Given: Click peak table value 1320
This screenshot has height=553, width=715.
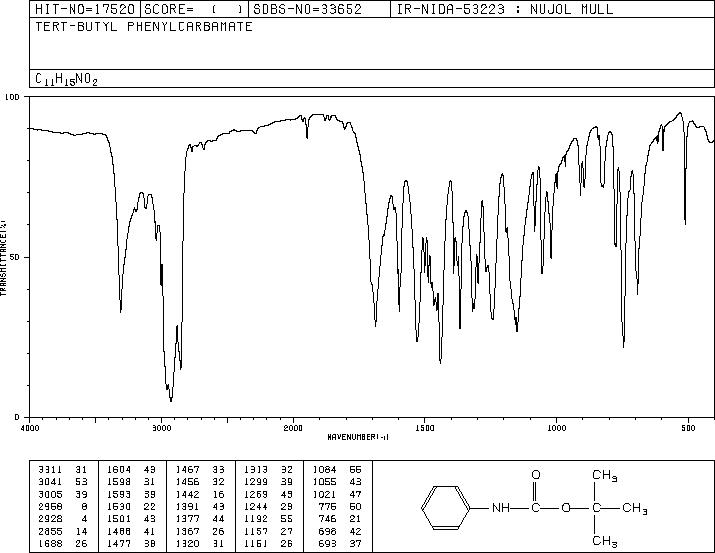Looking at the screenshot, I should click(187, 543).
